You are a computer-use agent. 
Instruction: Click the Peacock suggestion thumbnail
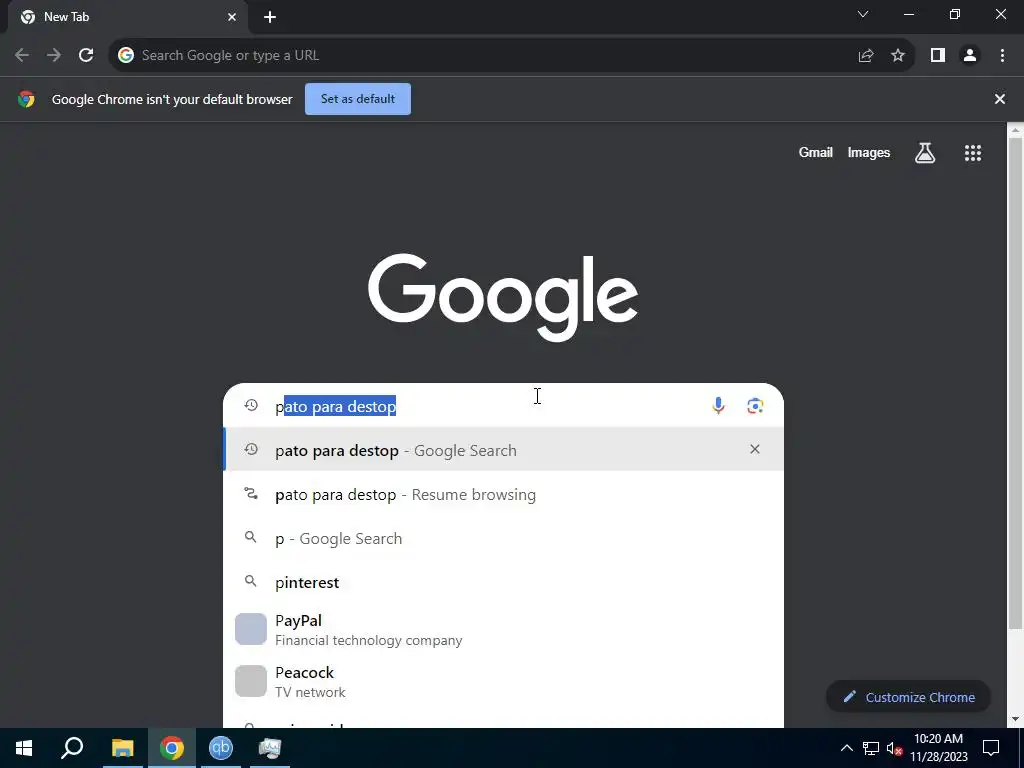point(251,681)
